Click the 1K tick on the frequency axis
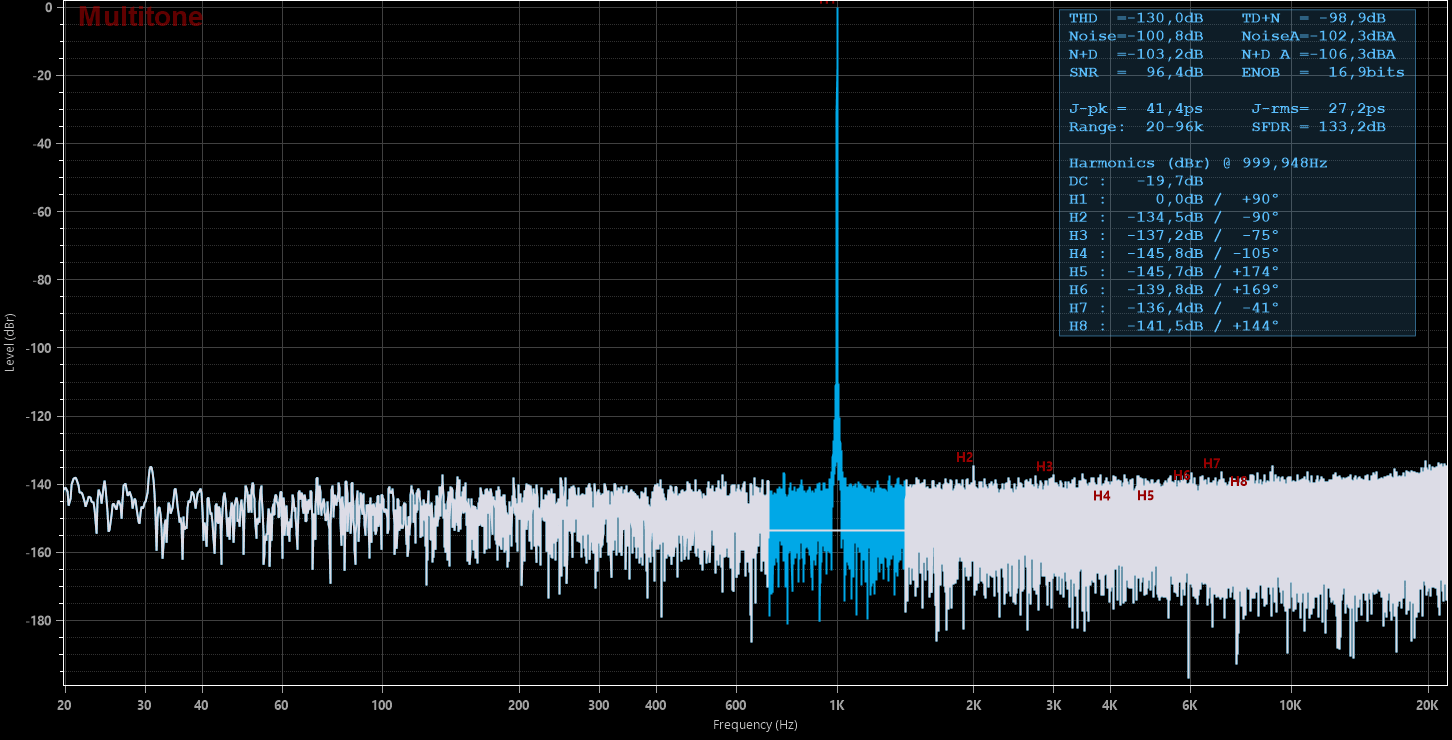The image size is (1452, 740). click(837, 705)
